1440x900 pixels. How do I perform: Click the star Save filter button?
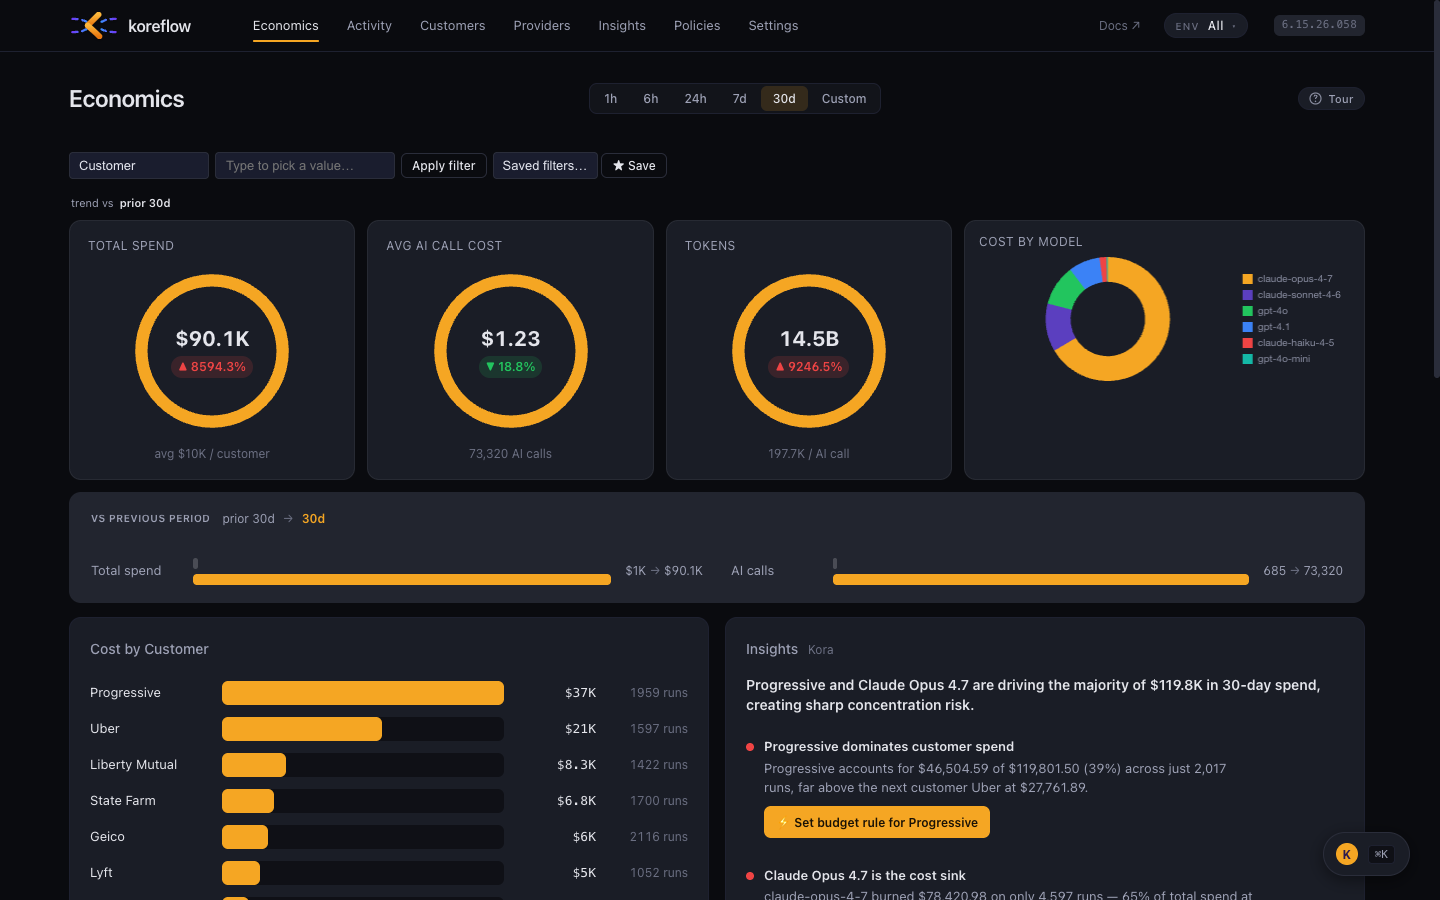(x=634, y=166)
